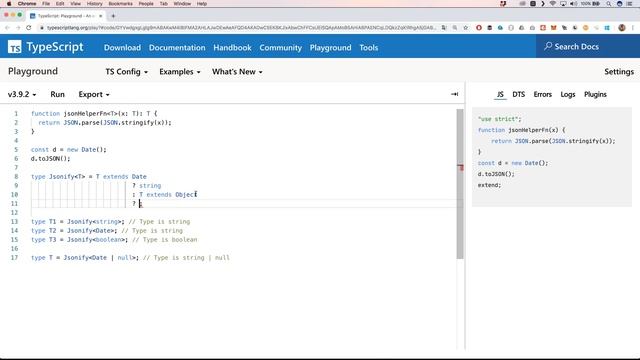Go back using the browser back arrow
The width and height of the screenshot is (640, 360).
(7, 28)
